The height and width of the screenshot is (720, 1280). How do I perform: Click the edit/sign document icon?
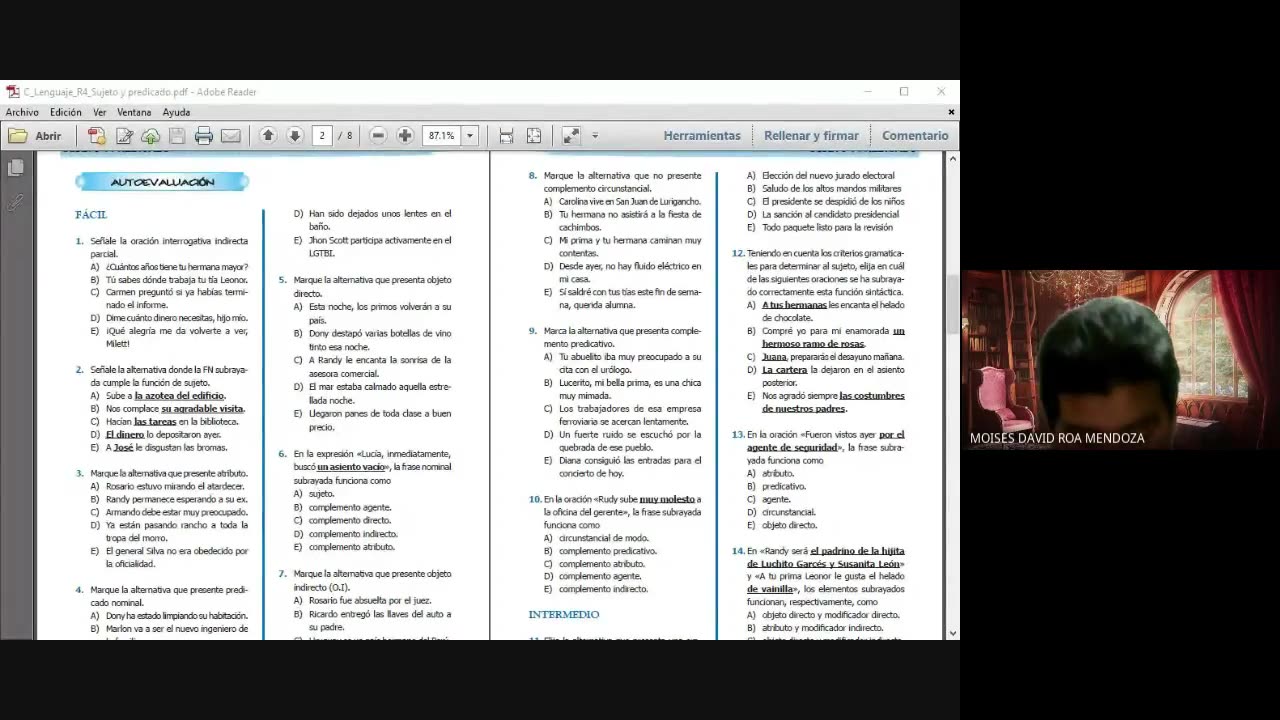[x=124, y=136]
